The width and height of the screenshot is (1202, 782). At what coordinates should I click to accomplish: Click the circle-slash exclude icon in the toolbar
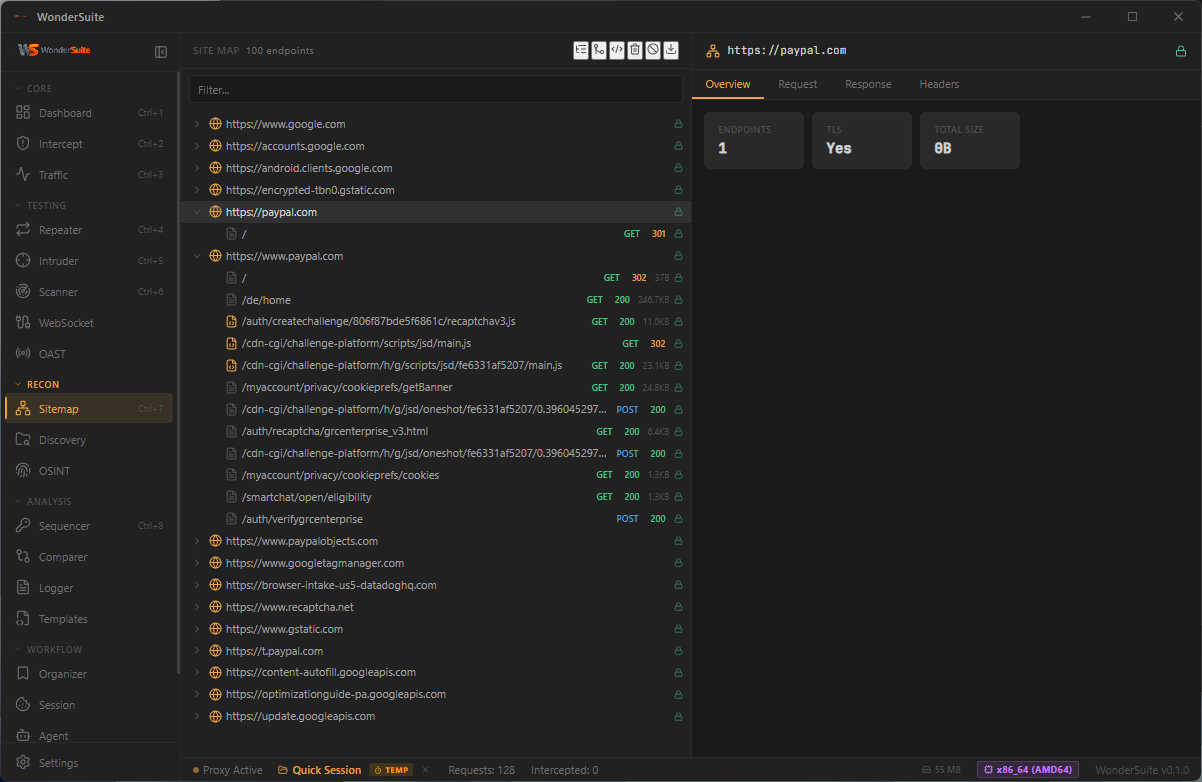(x=653, y=50)
